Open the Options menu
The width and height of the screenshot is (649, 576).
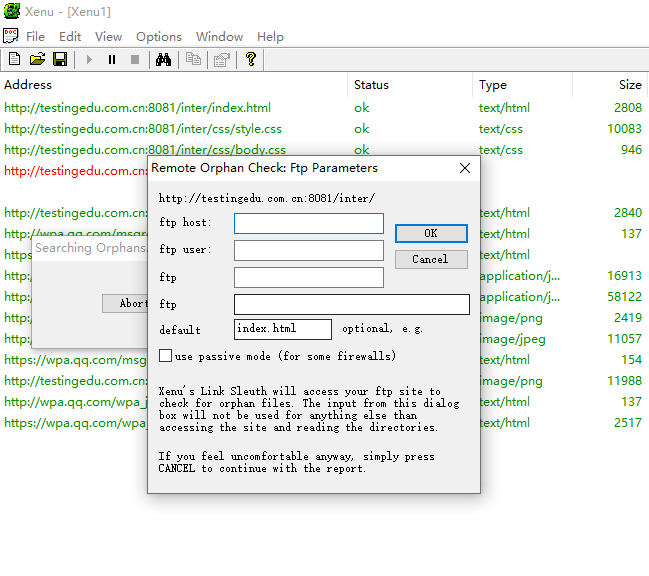click(x=159, y=37)
